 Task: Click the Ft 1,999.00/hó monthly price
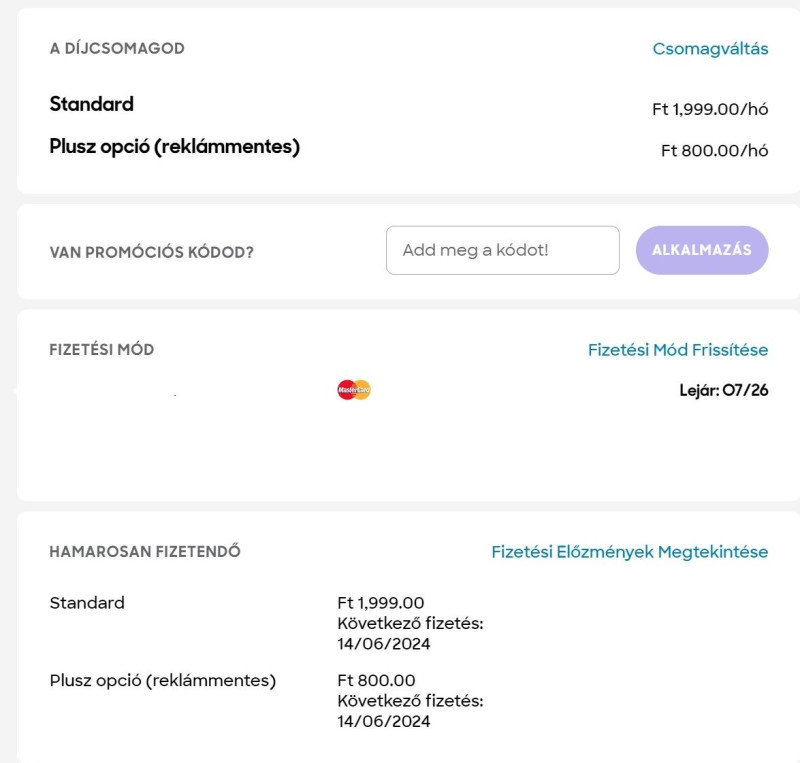pos(710,109)
